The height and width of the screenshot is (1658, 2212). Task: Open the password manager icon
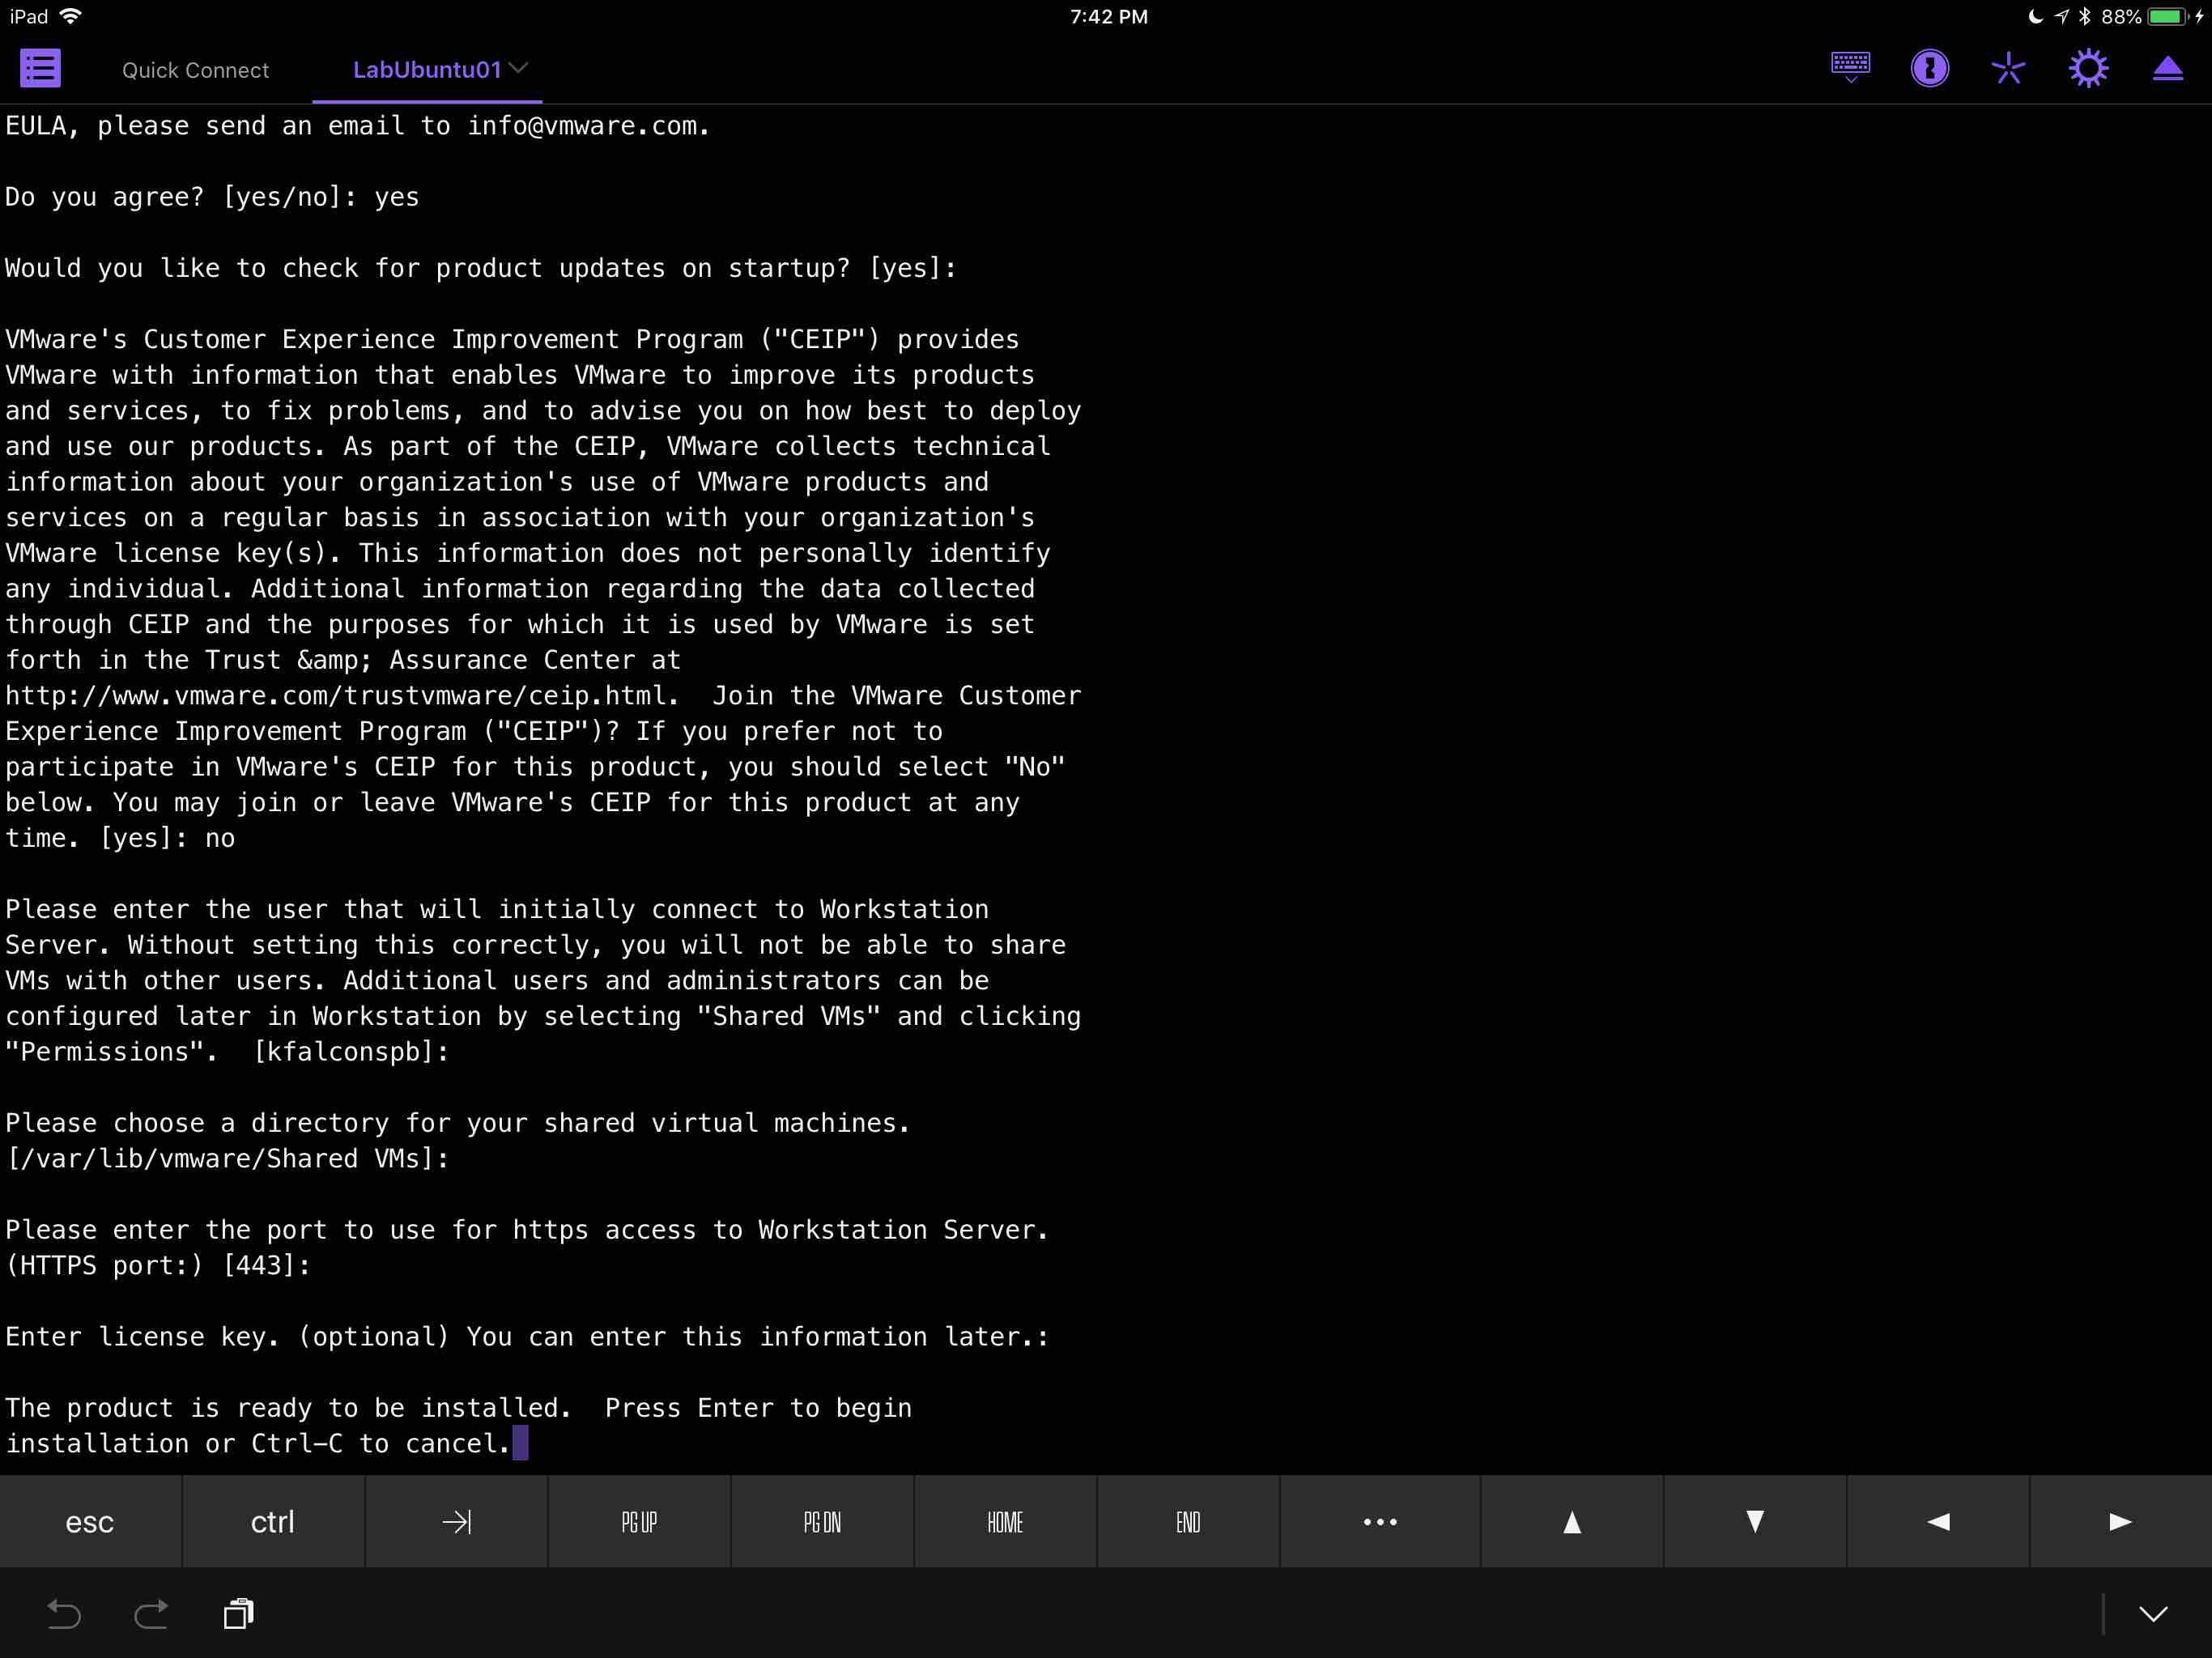pos(1929,68)
